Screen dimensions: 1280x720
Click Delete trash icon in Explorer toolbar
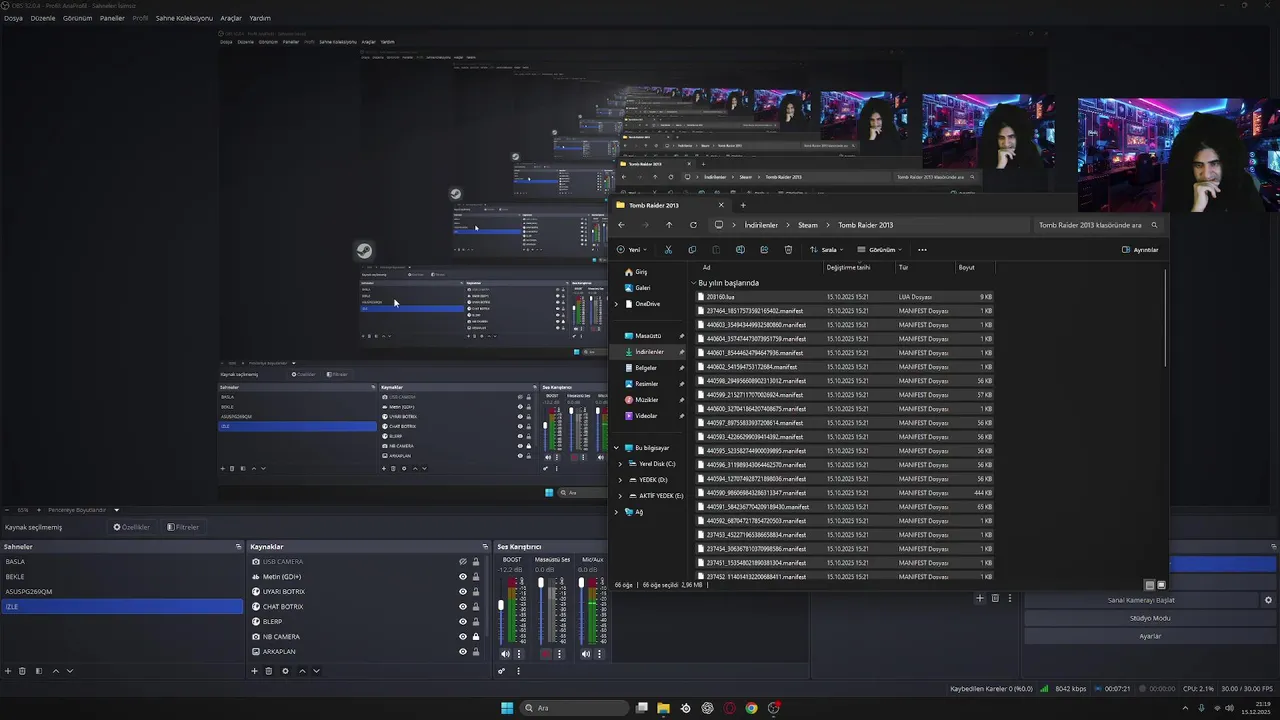788,250
